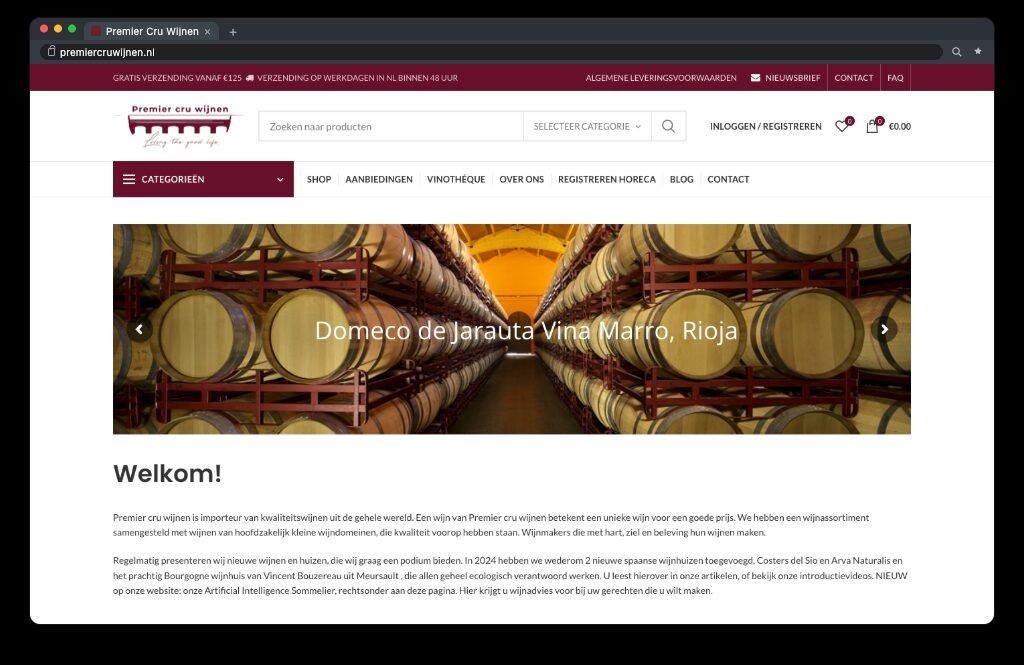This screenshot has width=1024, height=665.
Task: Open the Vinothèque menu item
Action: [456, 179]
